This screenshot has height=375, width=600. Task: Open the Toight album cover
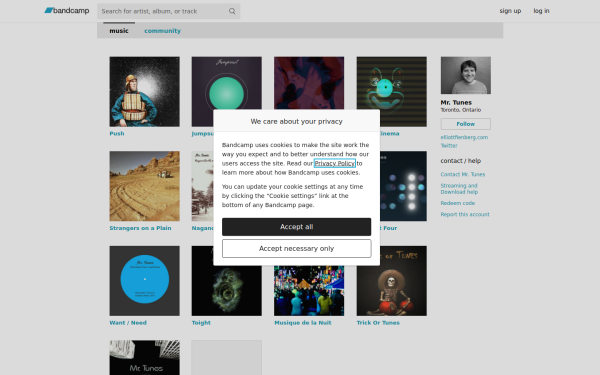(227, 291)
